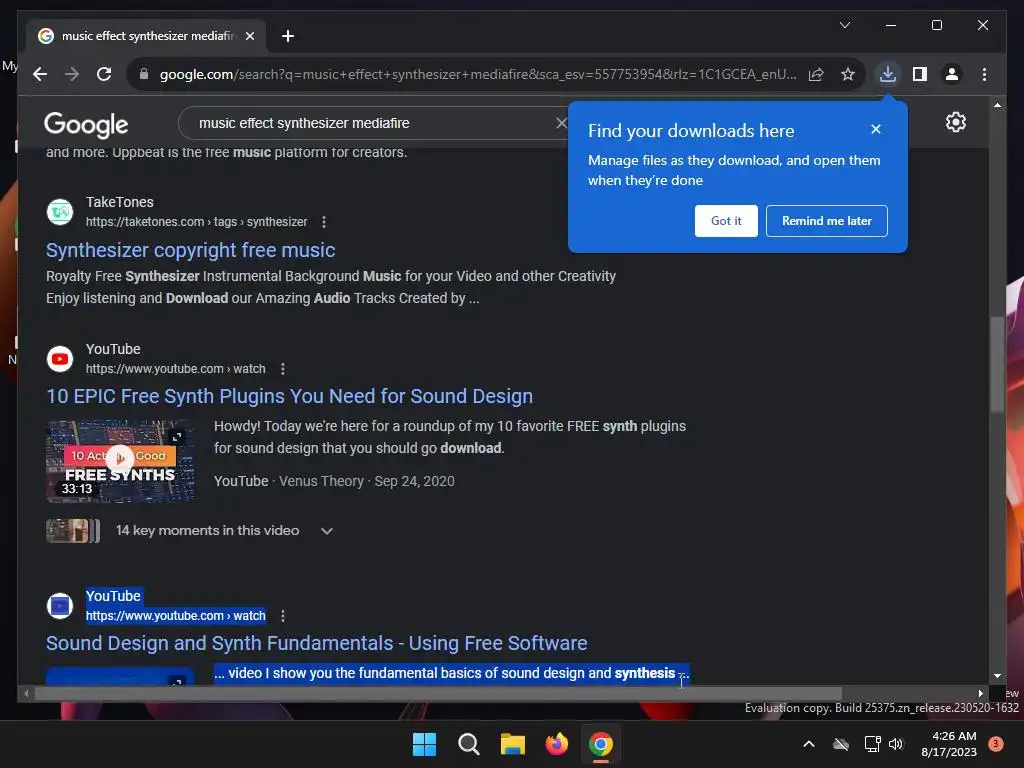Click the red YouTube favicon of the first YouTube result

pos(60,359)
